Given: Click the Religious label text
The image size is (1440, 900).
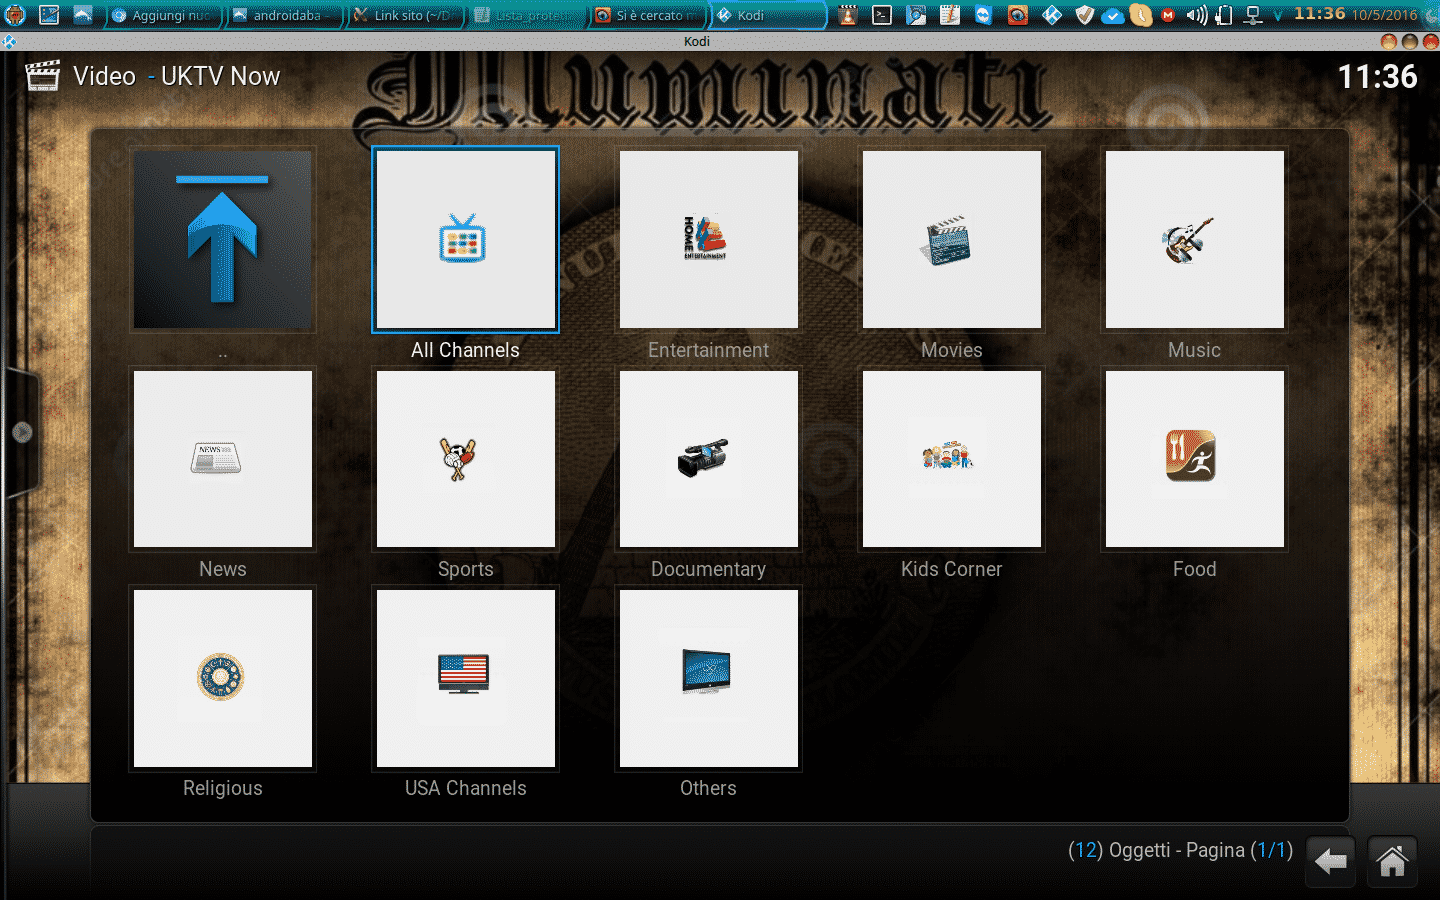Looking at the screenshot, I should click(x=223, y=788).
